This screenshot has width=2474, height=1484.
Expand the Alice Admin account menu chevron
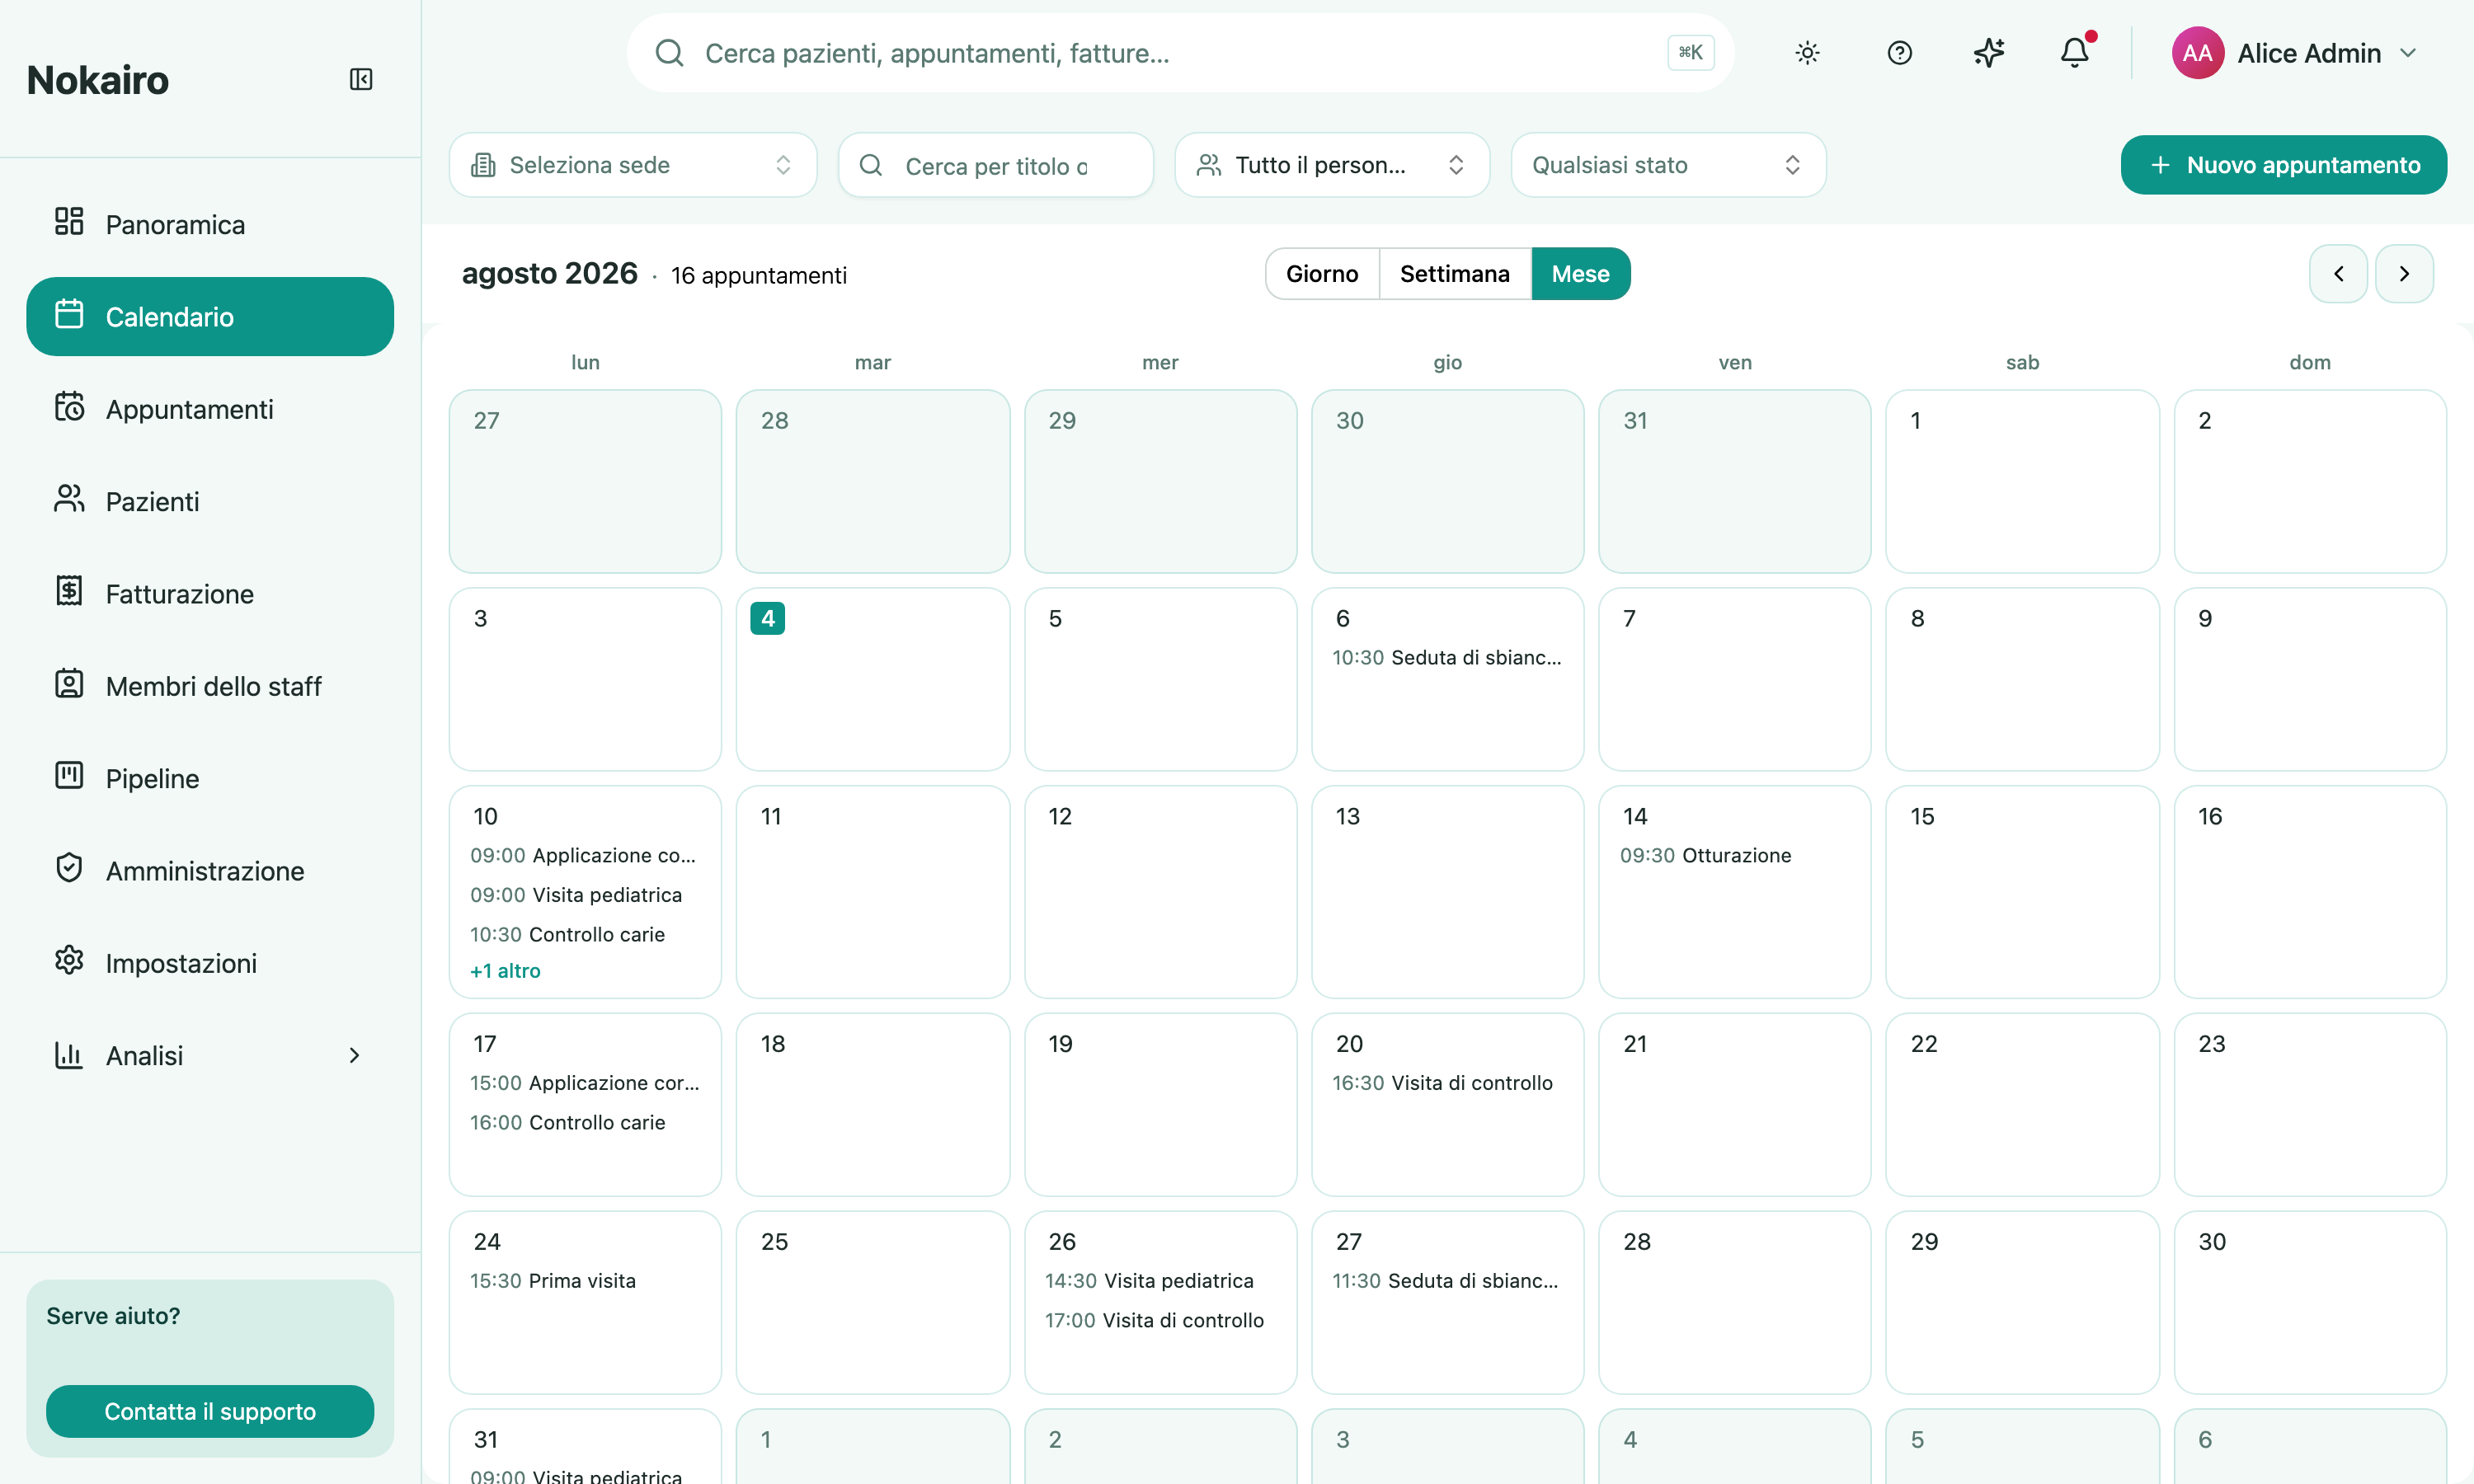pos(2409,53)
